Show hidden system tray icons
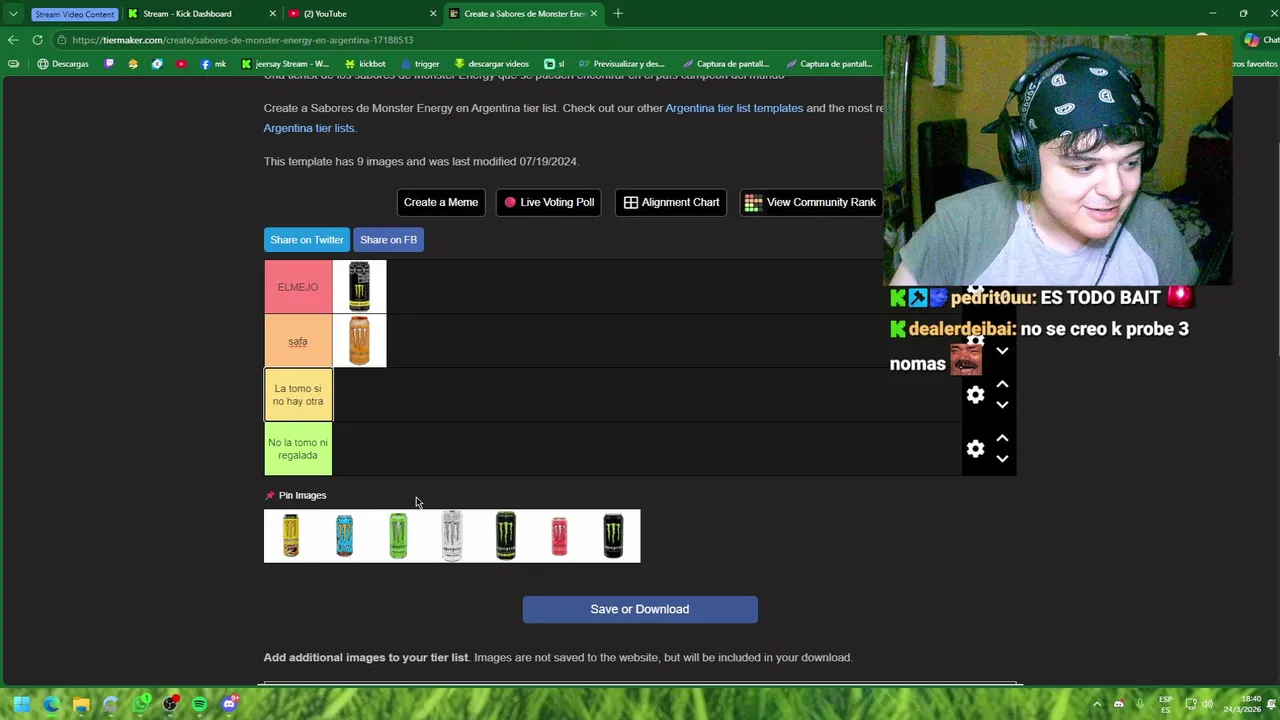The height and width of the screenshot is (720, 1280). [x=1097, y=704]
